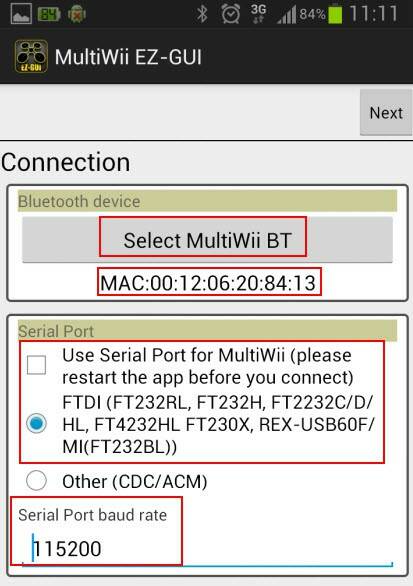Tap the MultiWii EZ-GUI app icon
The height and width of the screenshot is (586, 413).
31,56
